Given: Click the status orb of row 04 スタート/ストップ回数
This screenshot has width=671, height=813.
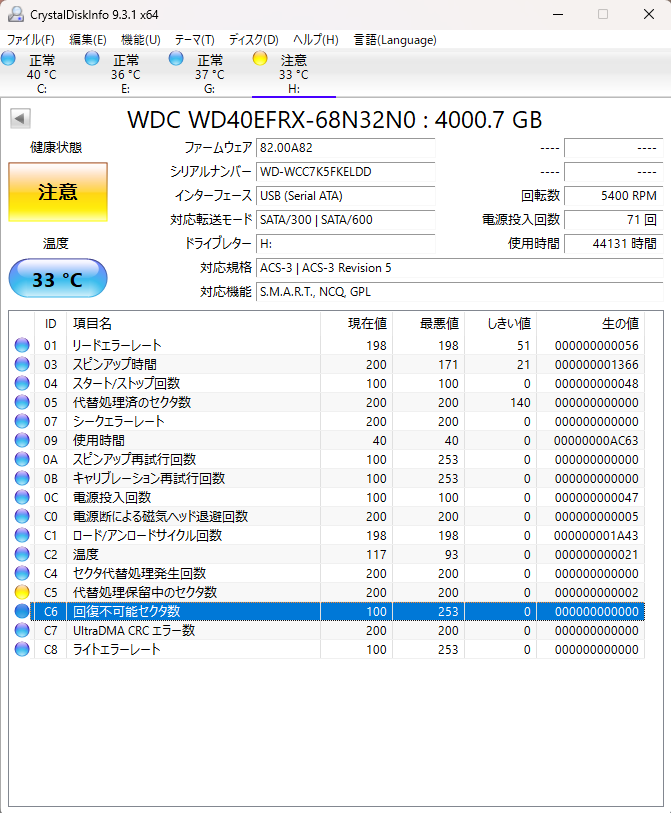Looking at the screenshot, I should point(22,383).
